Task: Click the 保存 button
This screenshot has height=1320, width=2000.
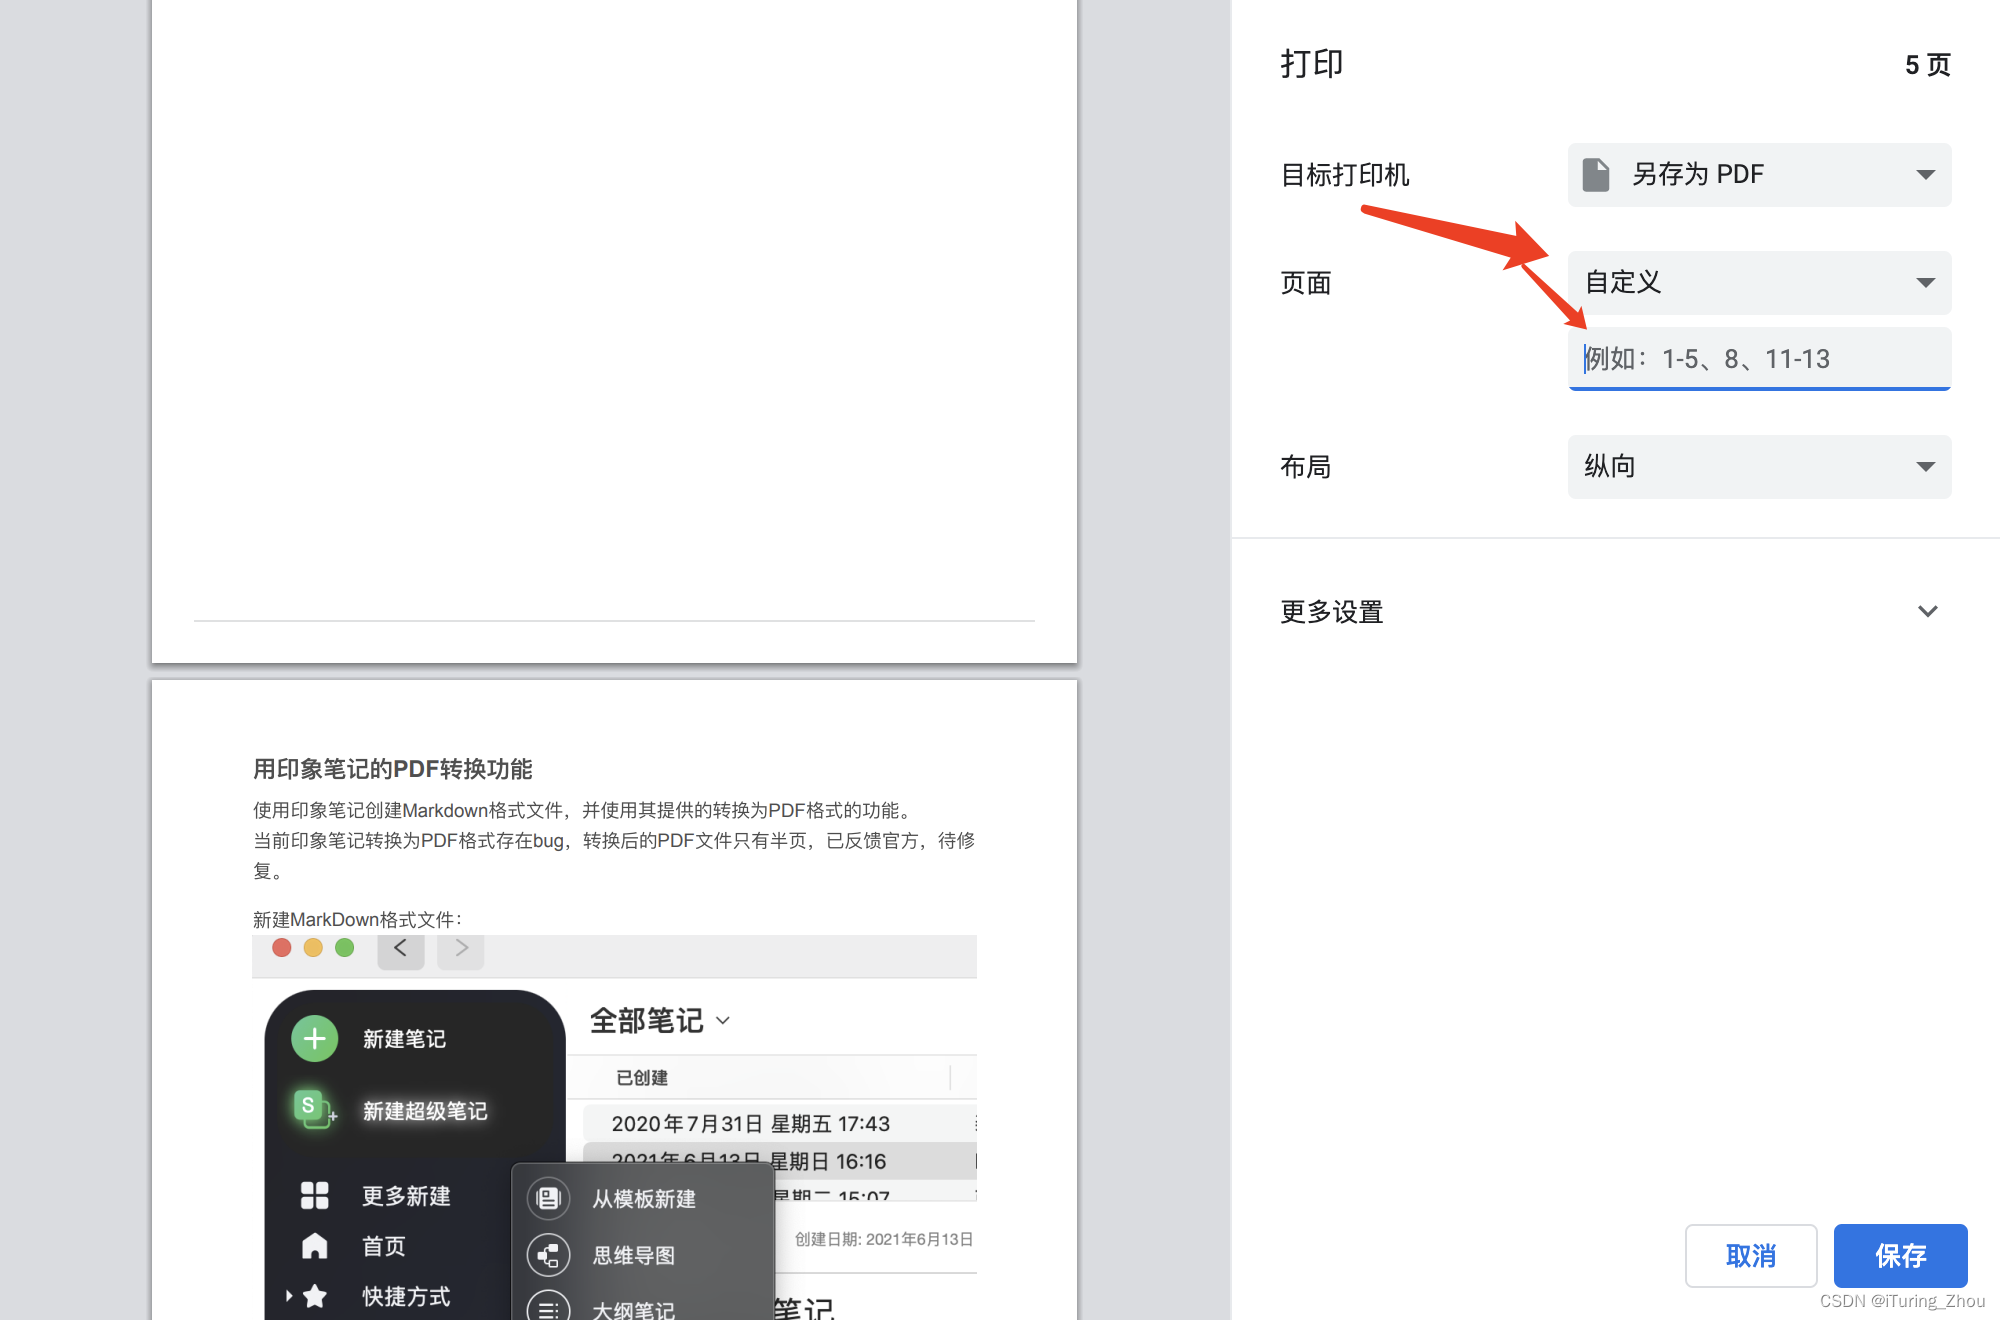Action: point(1899,1255)
